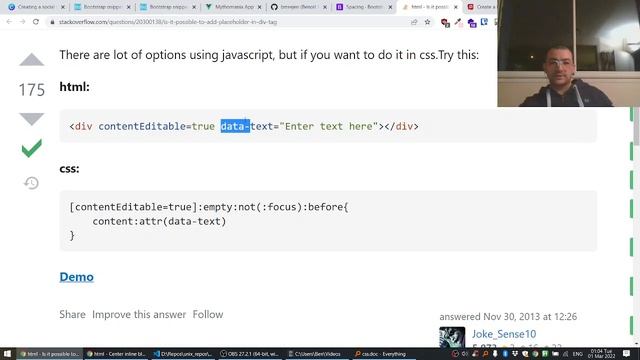The width and height of the screenshot is (640, 360).
Task: Click the answered Nov 30, 2013 timestamp
Action: pyautogui.click(x=508, y=316)
